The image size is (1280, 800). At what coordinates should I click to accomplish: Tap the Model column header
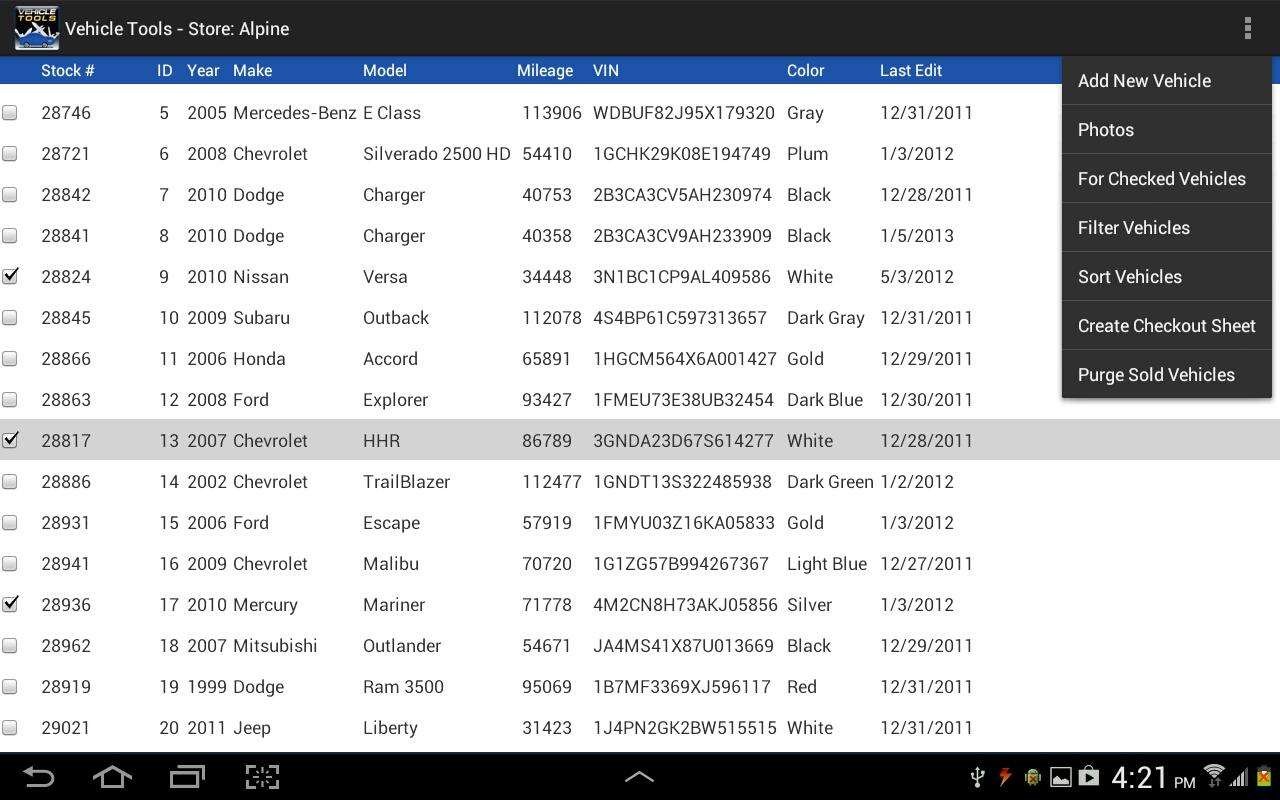(x=385, y=71)
